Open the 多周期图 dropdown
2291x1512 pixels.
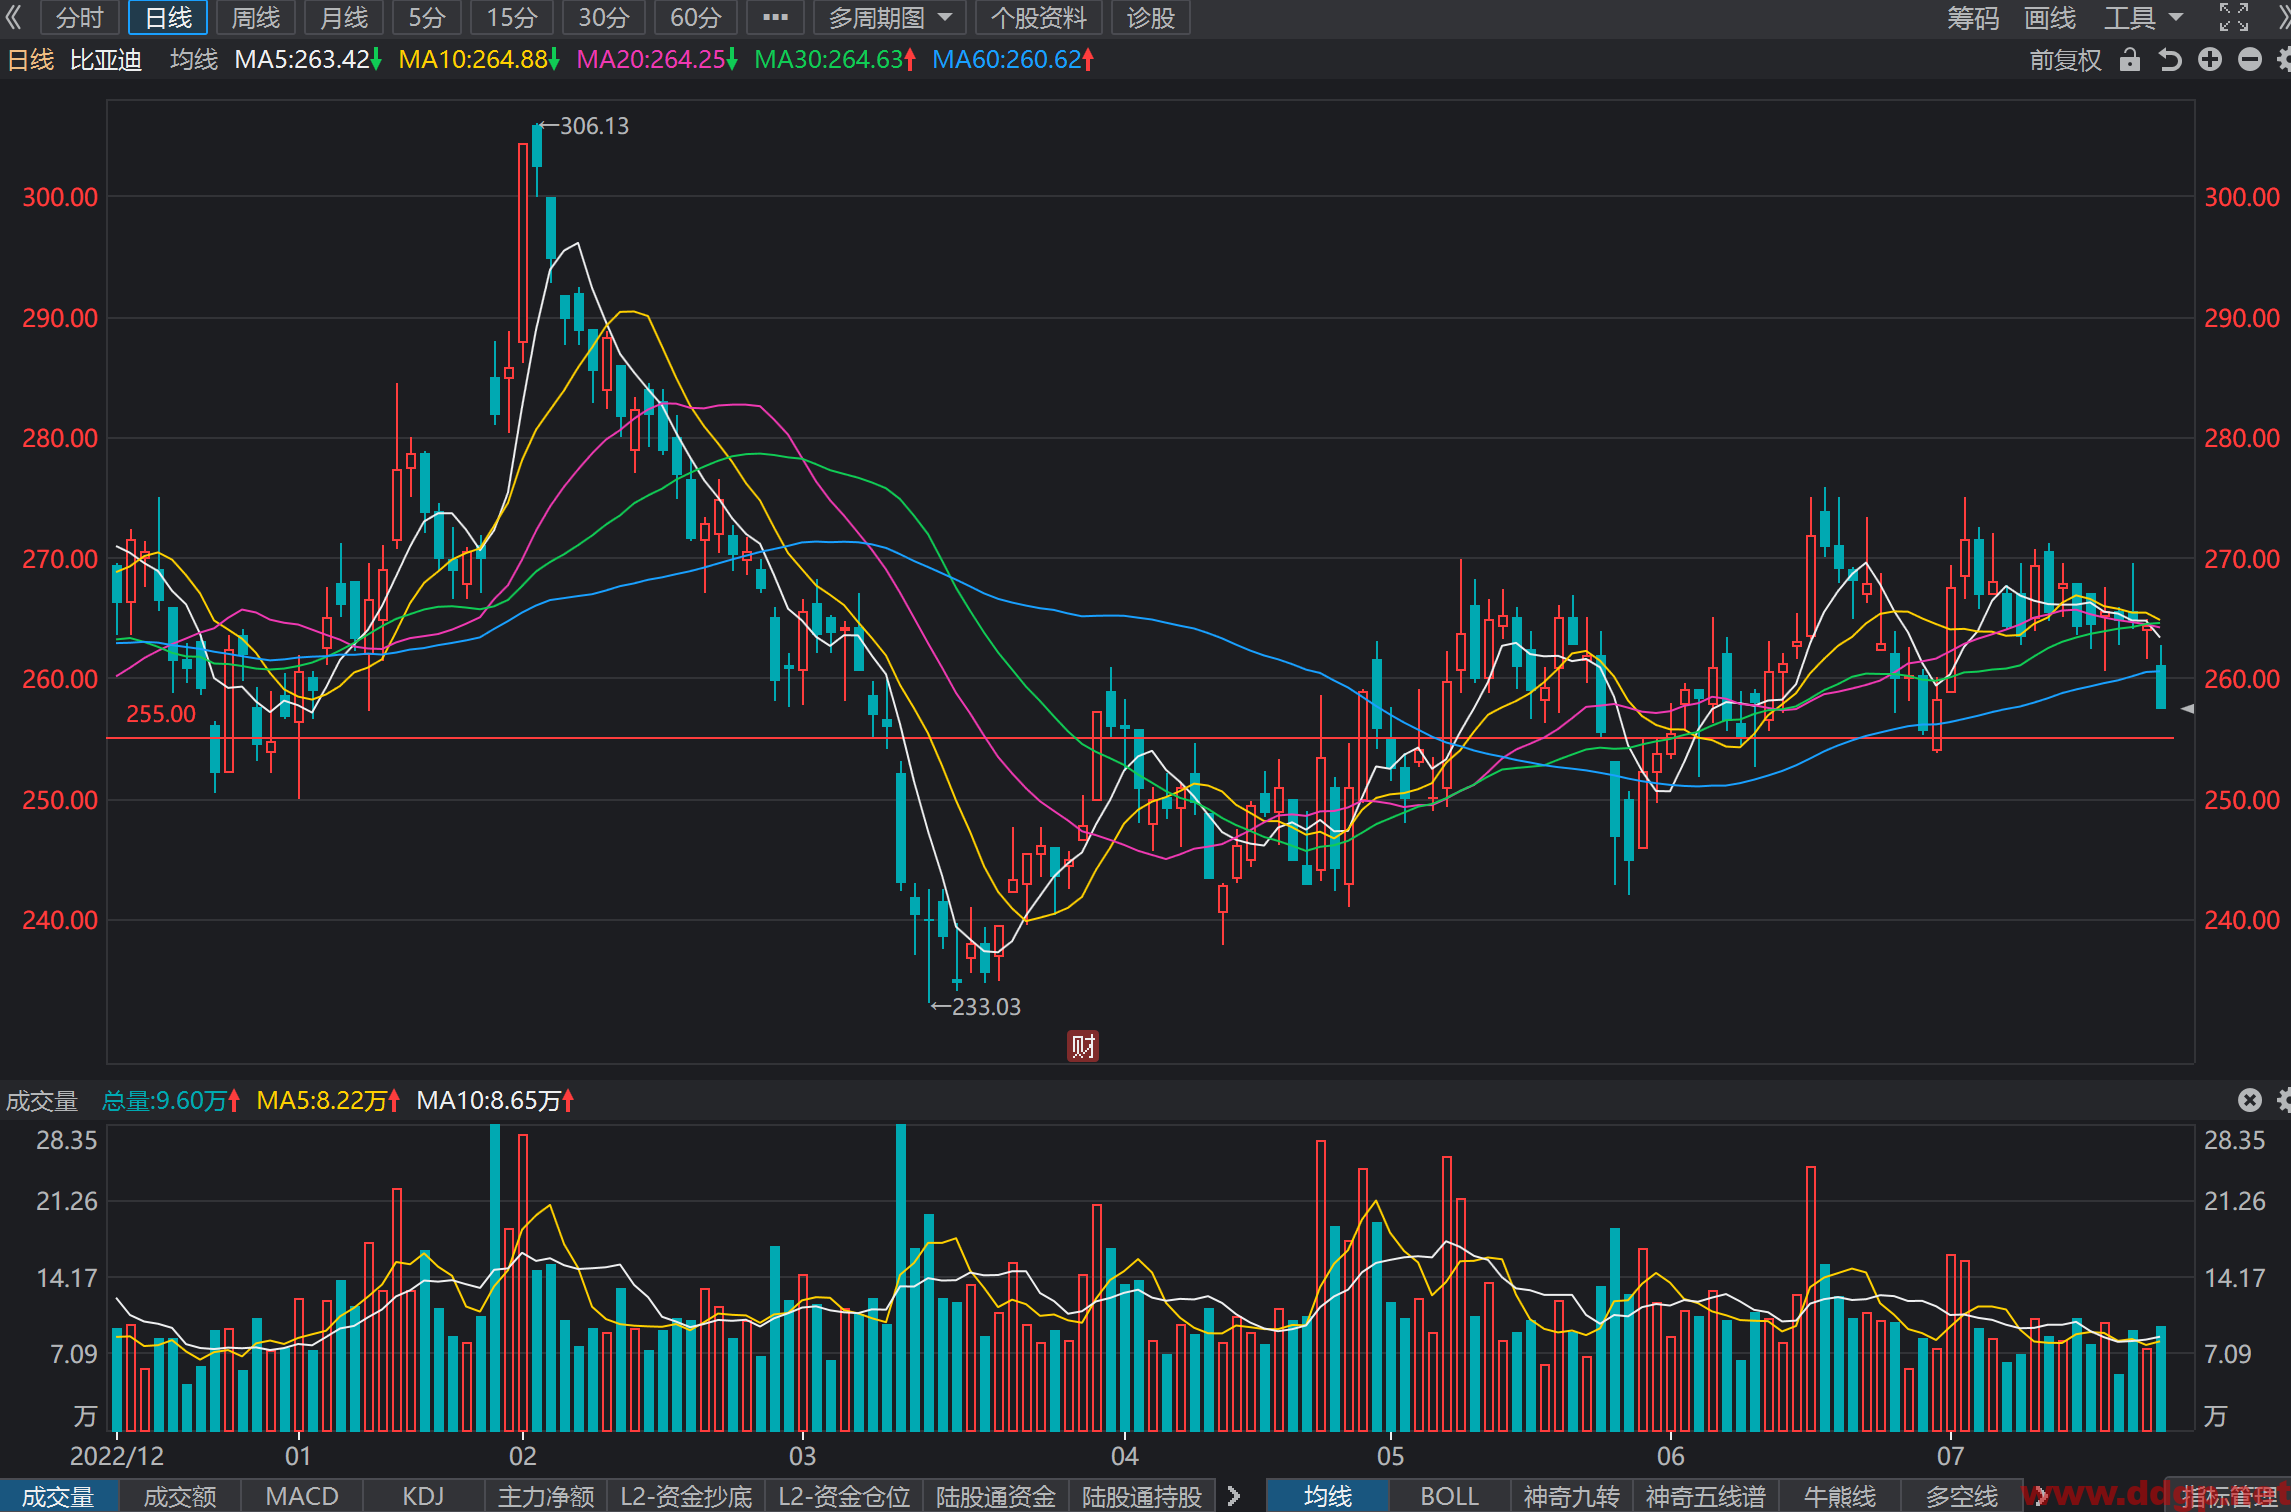[890, 18]
